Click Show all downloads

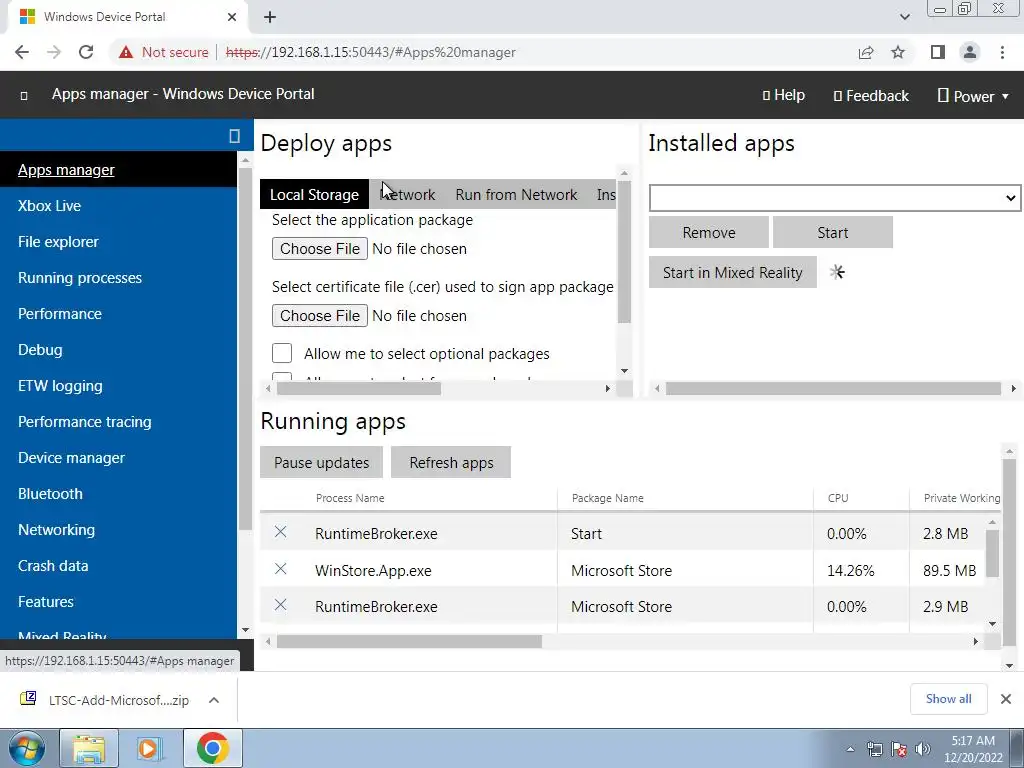pyautogui.click(x=948, y=699)
